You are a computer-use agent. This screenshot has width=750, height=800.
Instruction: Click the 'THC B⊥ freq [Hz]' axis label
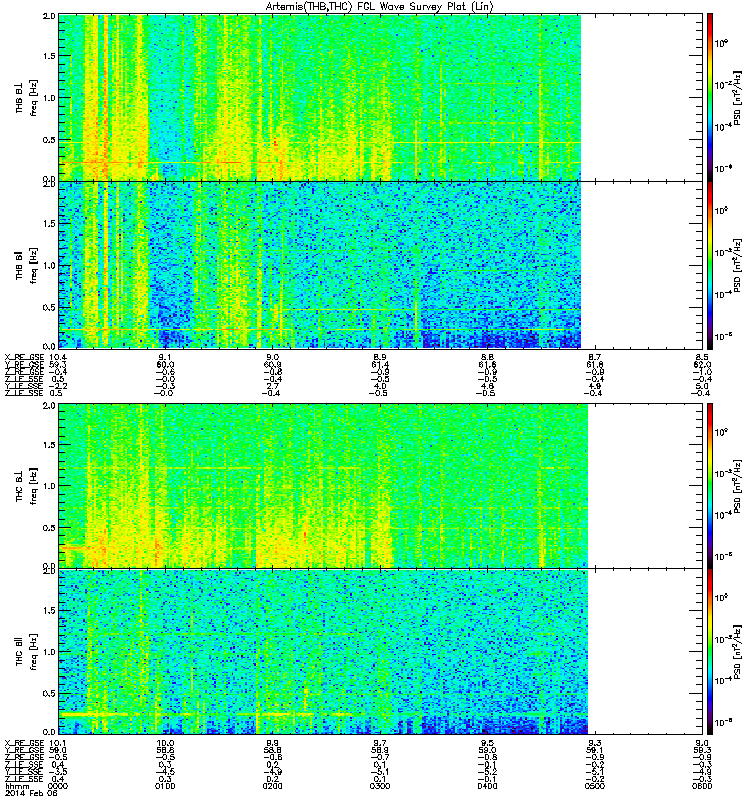(x=26, y=486)
